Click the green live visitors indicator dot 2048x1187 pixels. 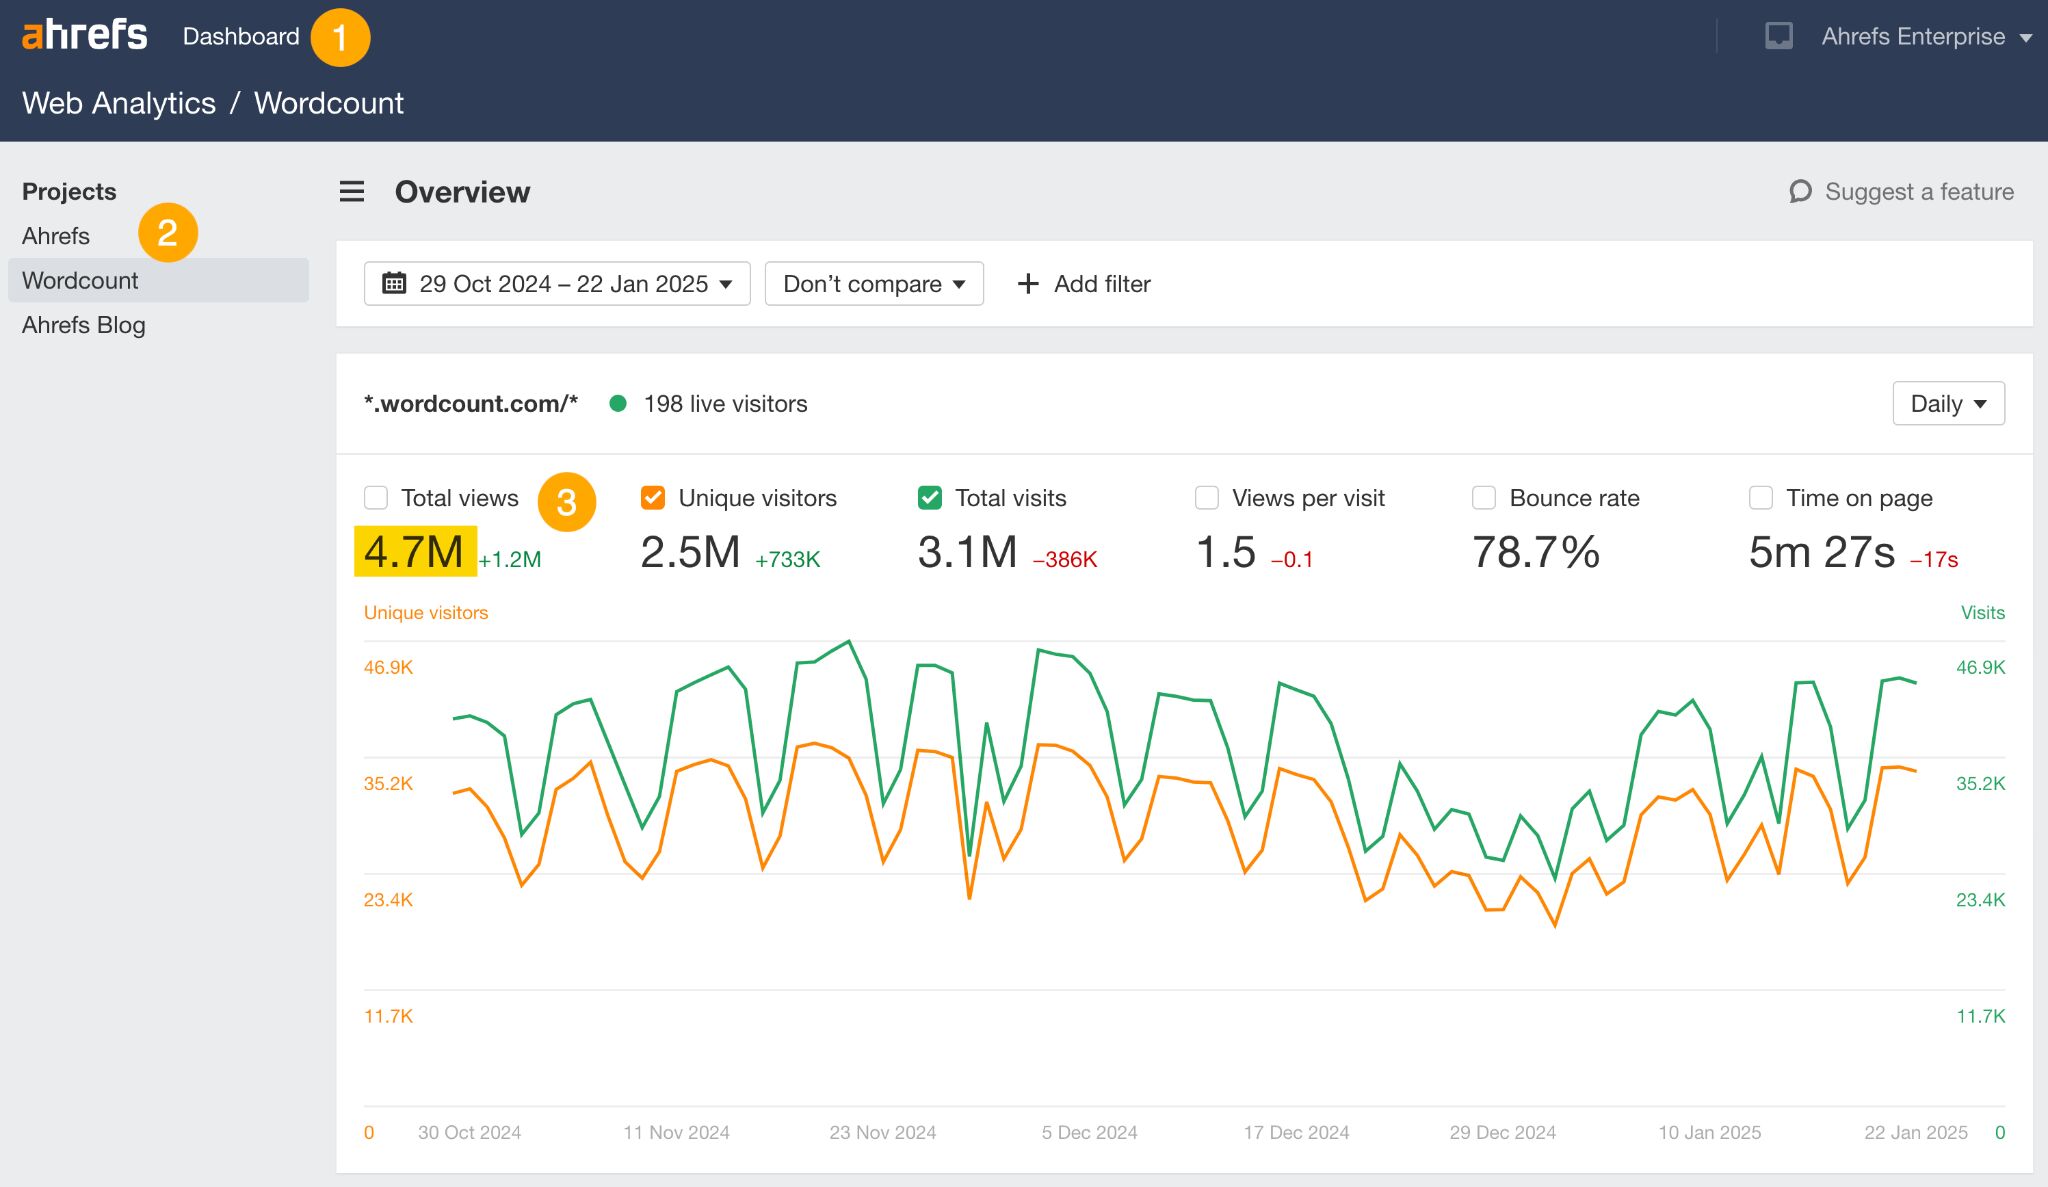618,403
